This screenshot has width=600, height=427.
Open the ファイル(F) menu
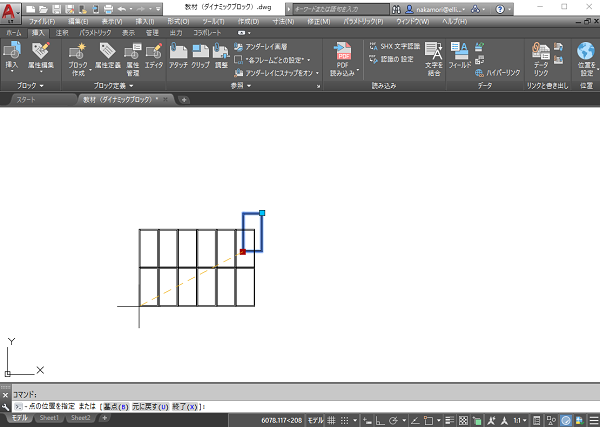pos(42,21)
